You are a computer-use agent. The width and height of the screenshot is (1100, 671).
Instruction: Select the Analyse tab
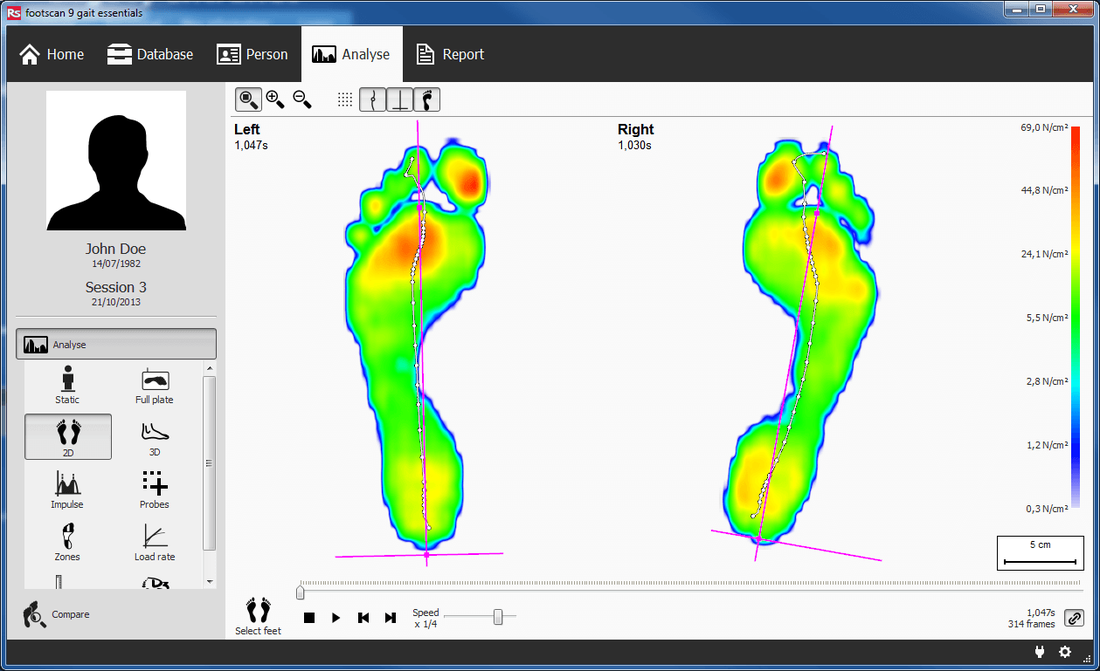coord(351,54)
